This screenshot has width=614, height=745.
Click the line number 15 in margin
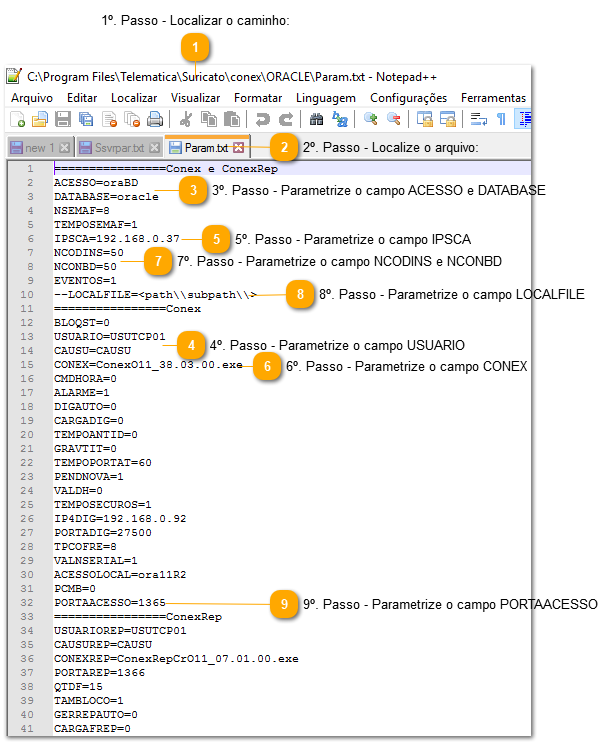tap(30, 365)
